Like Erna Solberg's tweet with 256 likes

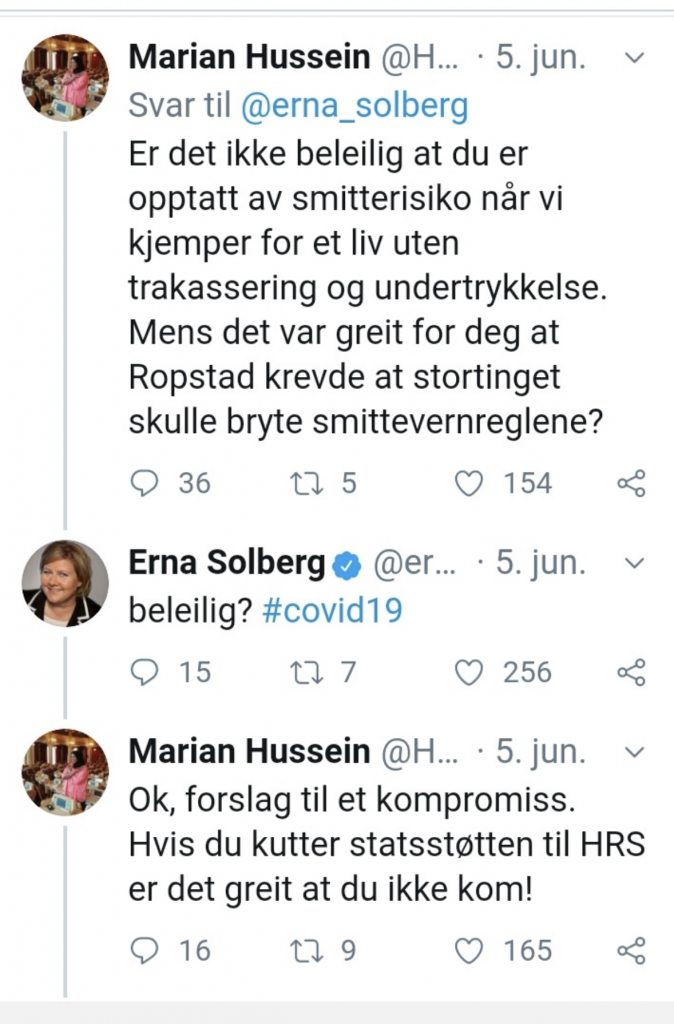(x=469, y=672)
